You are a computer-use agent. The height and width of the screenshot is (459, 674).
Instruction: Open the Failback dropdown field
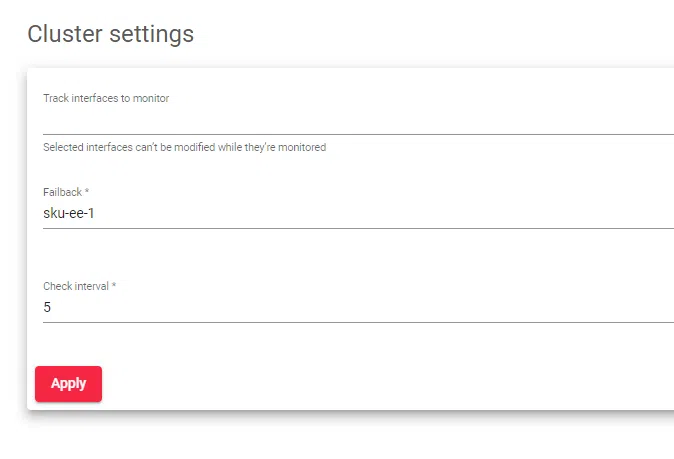point(350,213)
